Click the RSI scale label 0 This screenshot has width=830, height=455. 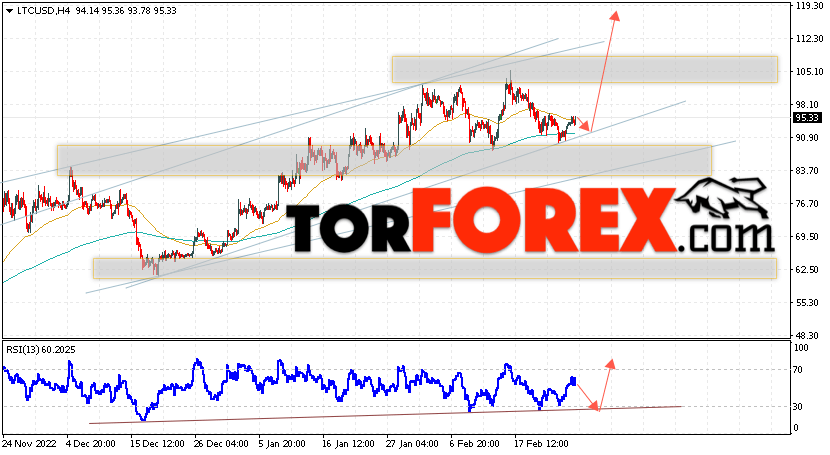[x=797, y=428]
